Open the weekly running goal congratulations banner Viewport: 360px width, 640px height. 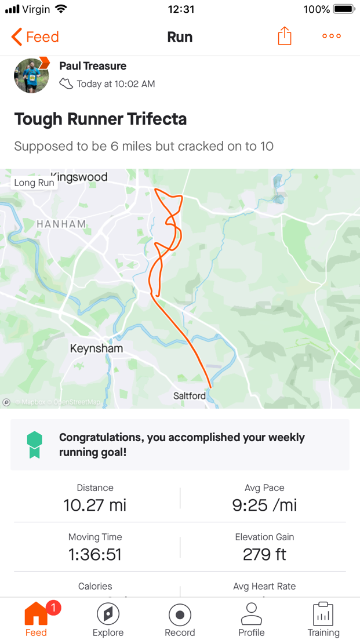tap(180, 444)
